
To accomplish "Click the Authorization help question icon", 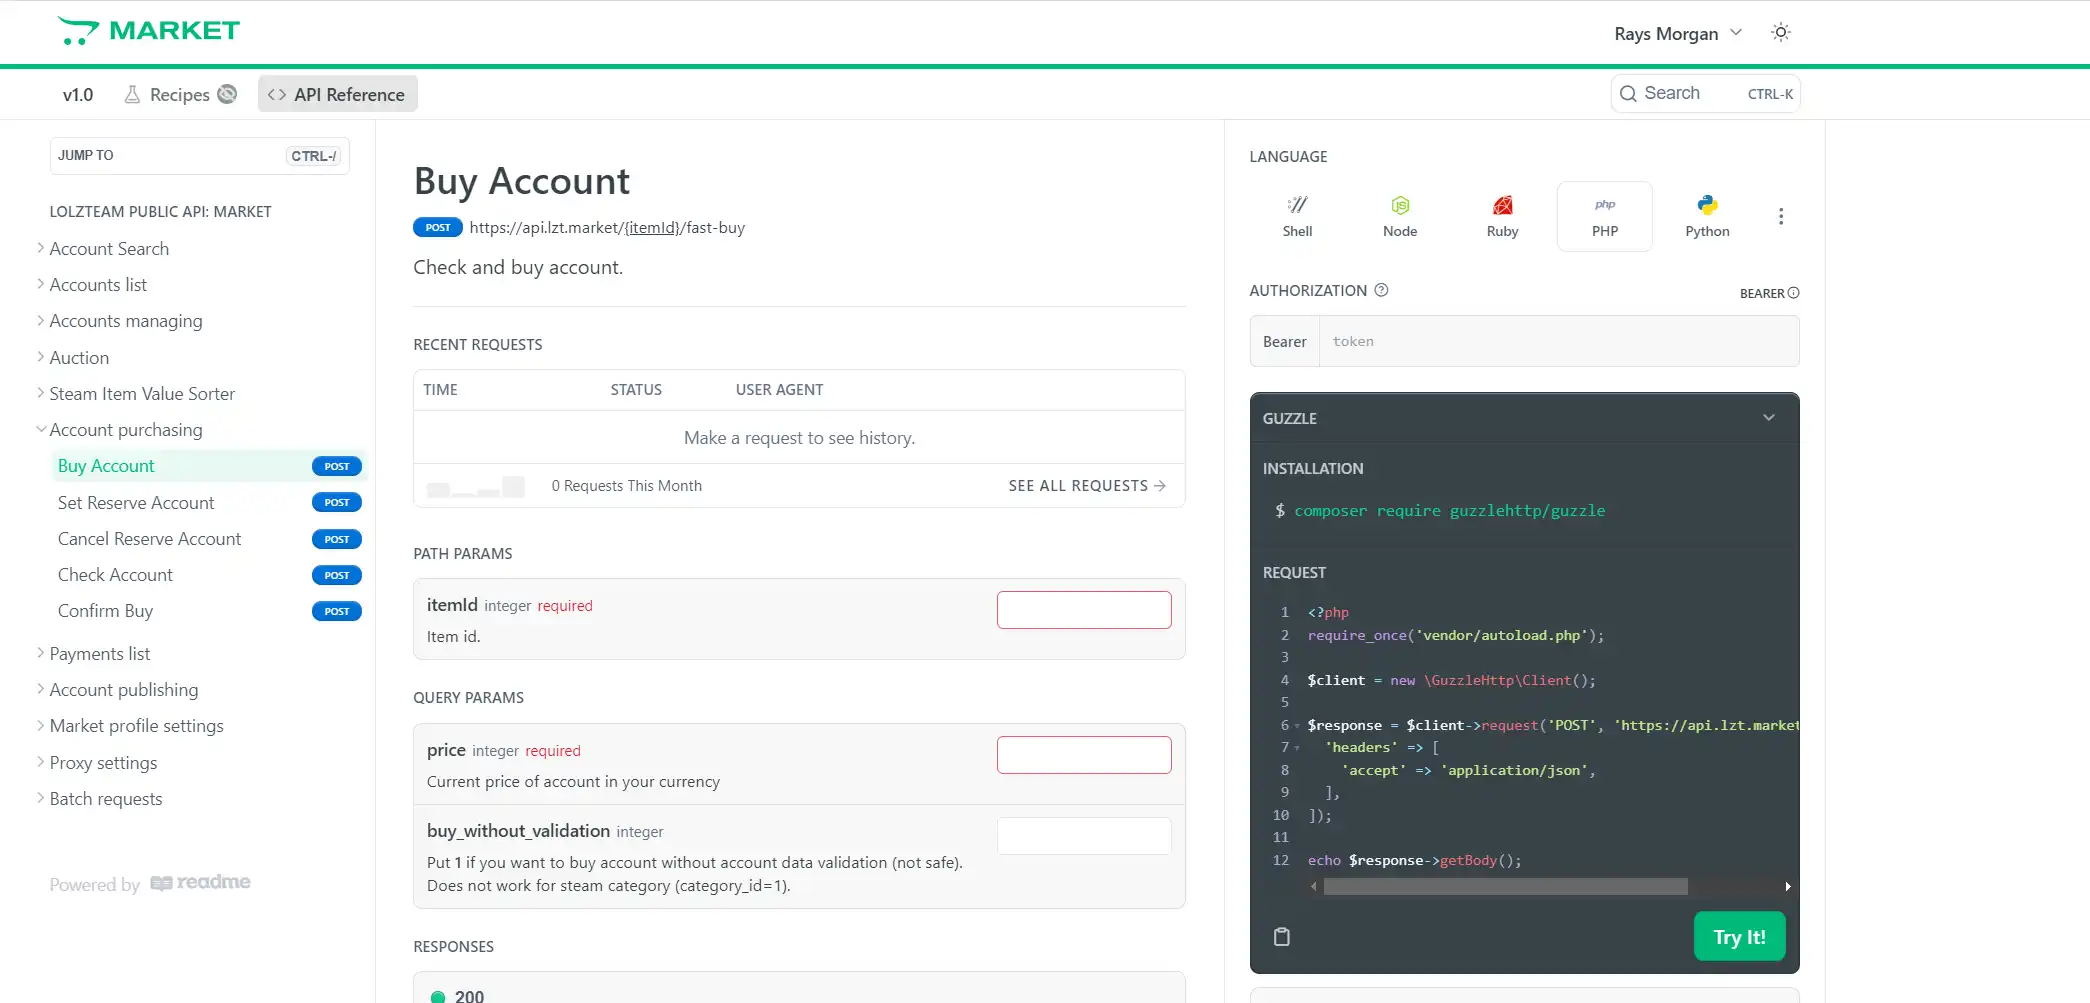I will 1381,290.
